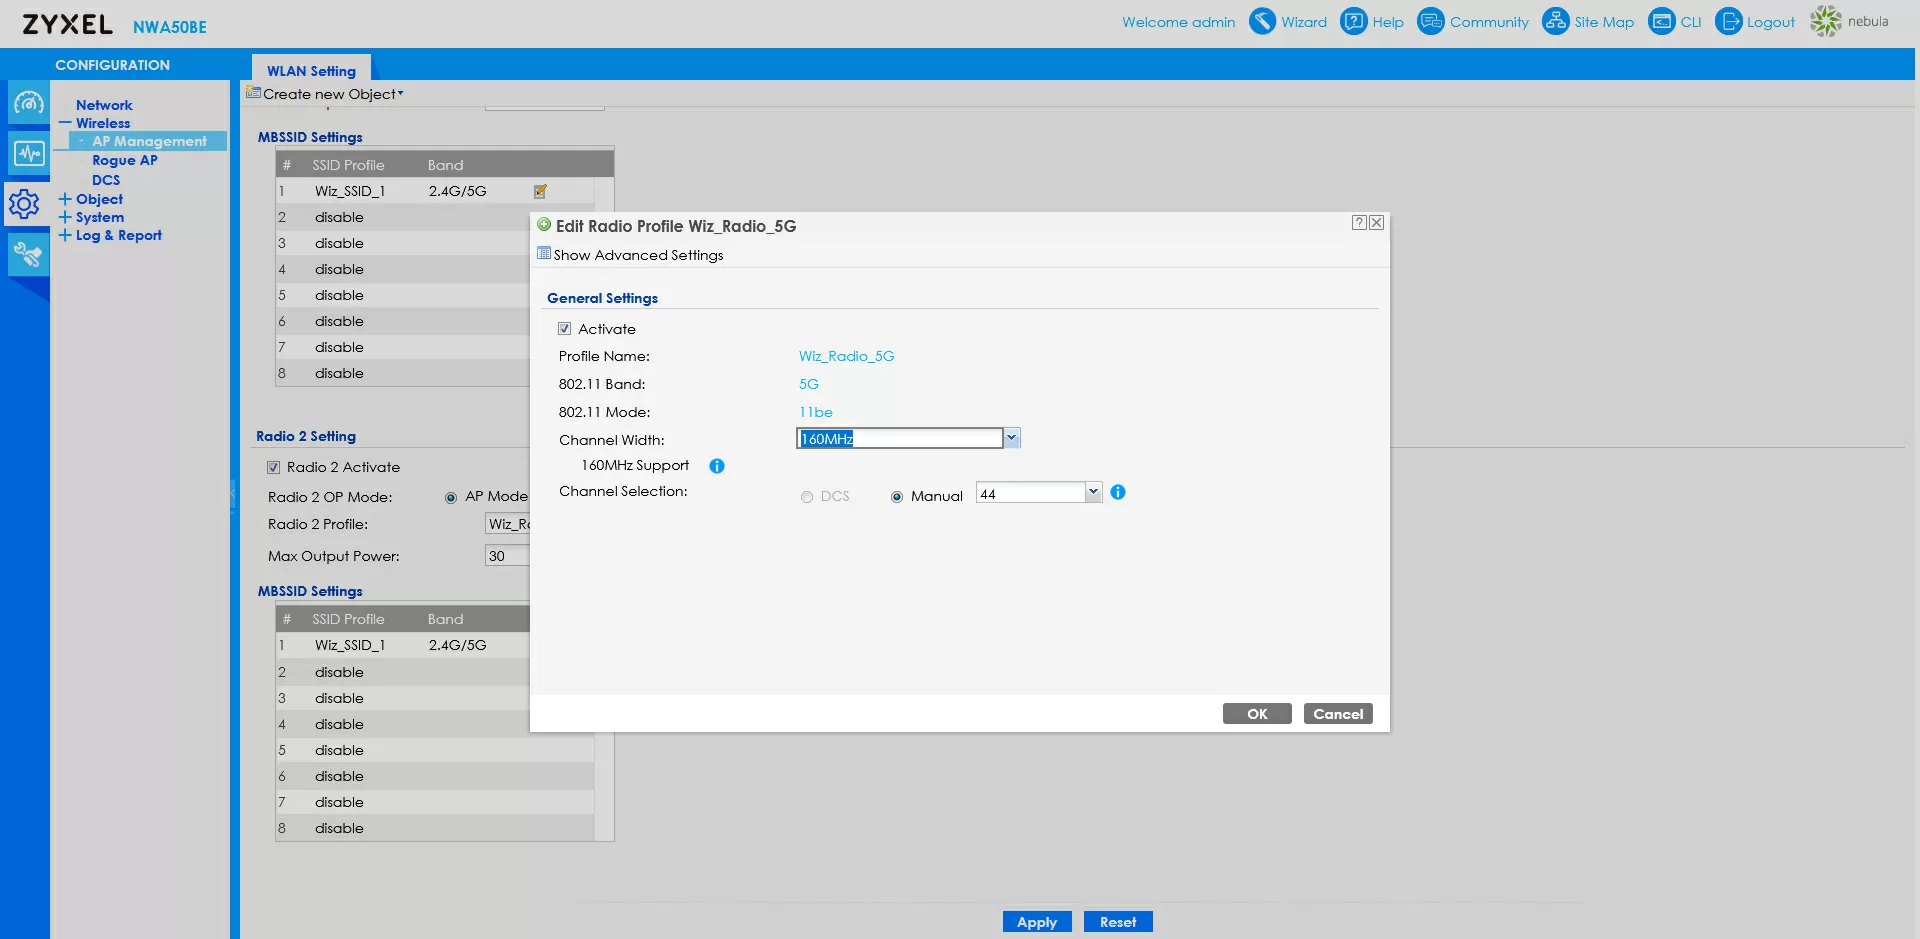The width and height of the screenshot is (1920, 939).
Task: Open the Maintenance tools sidebar icon
Action: (x=28, y=255)
